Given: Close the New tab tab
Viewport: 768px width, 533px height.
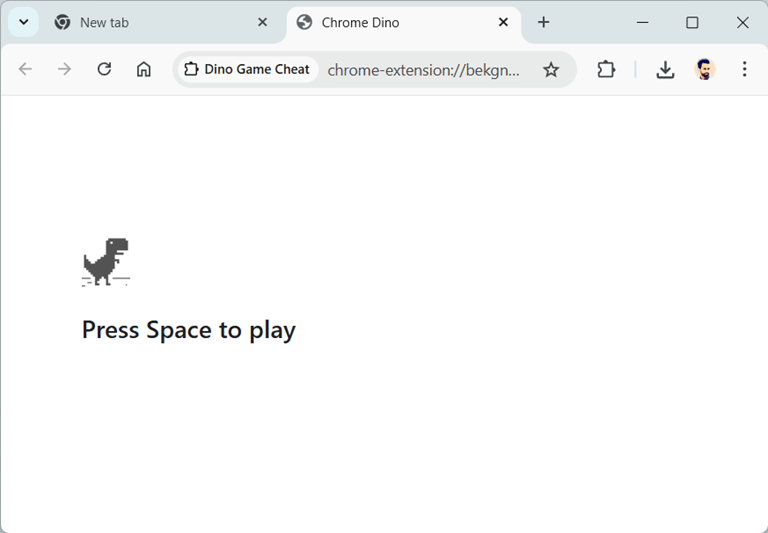Looking at the screenshot, I should pyautogui.click(x=262, y=22).
